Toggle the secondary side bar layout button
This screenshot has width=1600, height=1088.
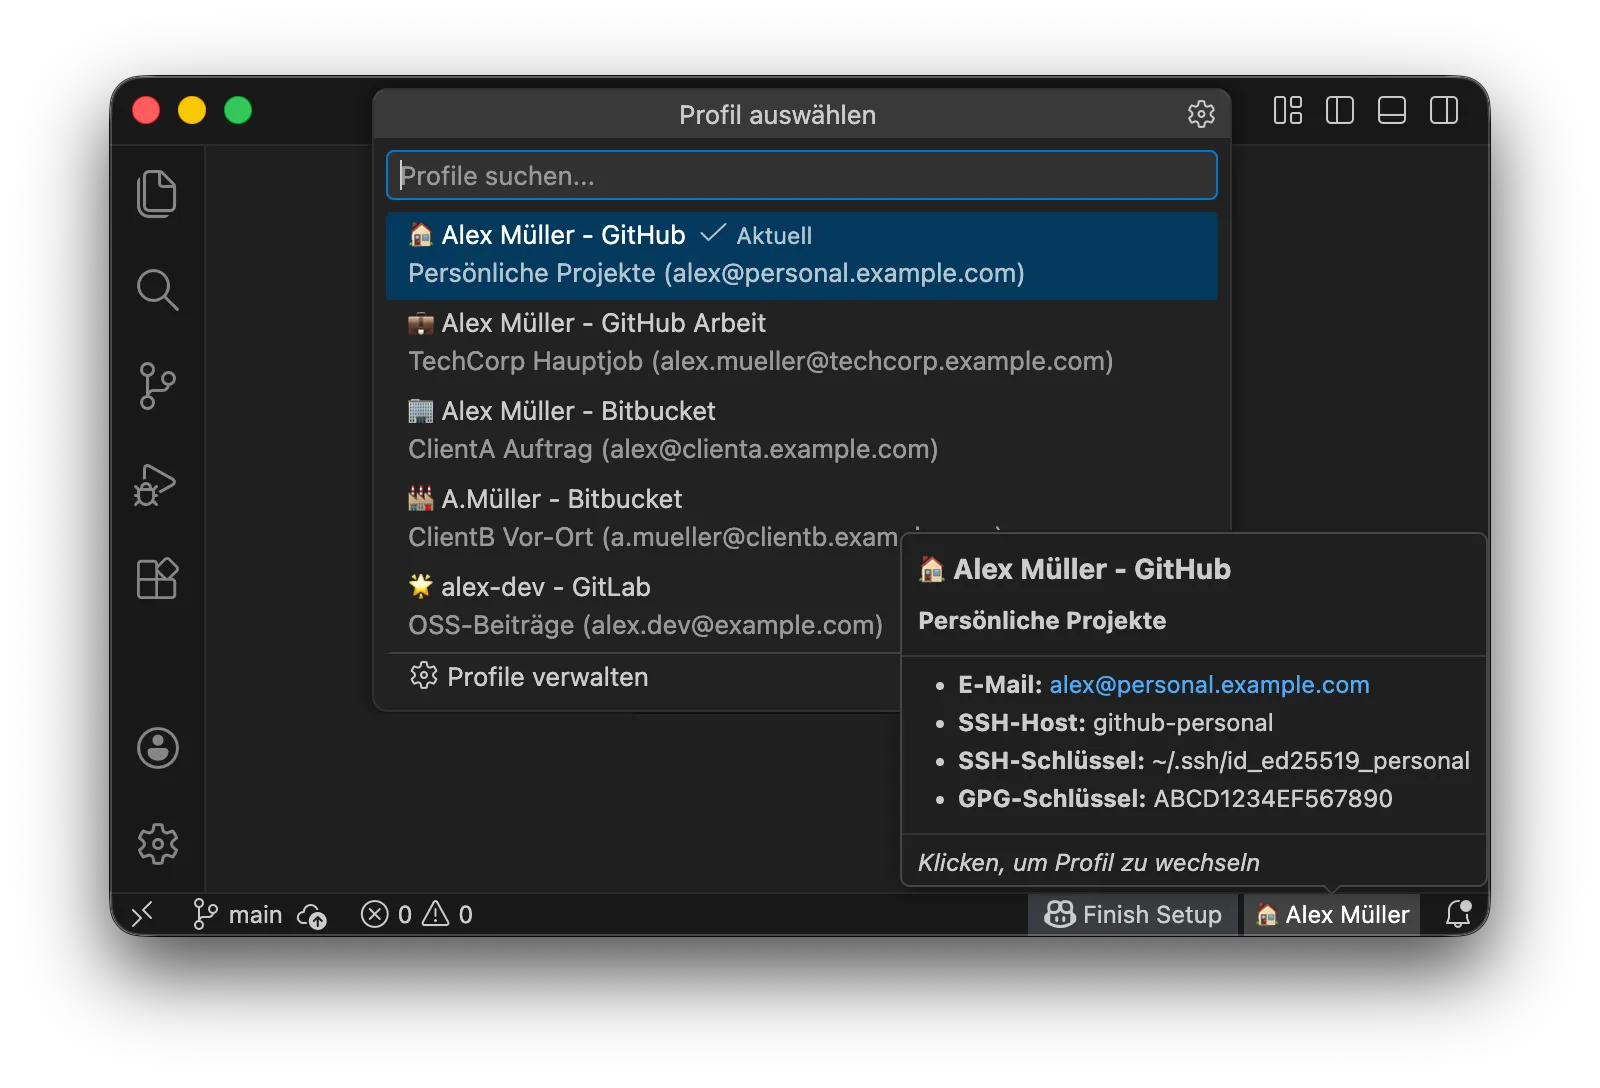click(1444, 110)
